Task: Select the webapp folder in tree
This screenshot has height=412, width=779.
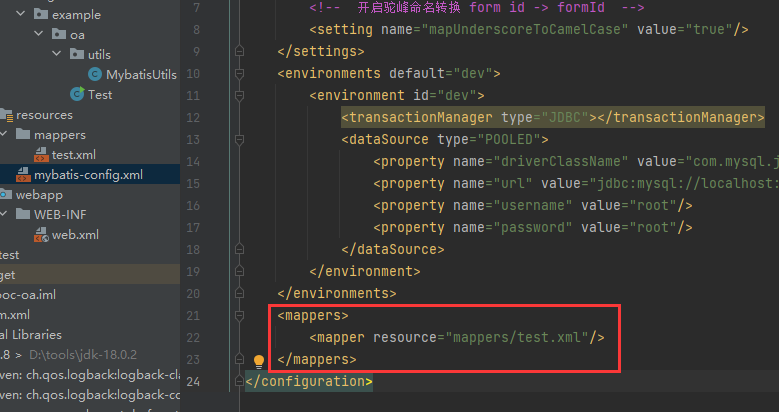Action: (x=39, y=195)
